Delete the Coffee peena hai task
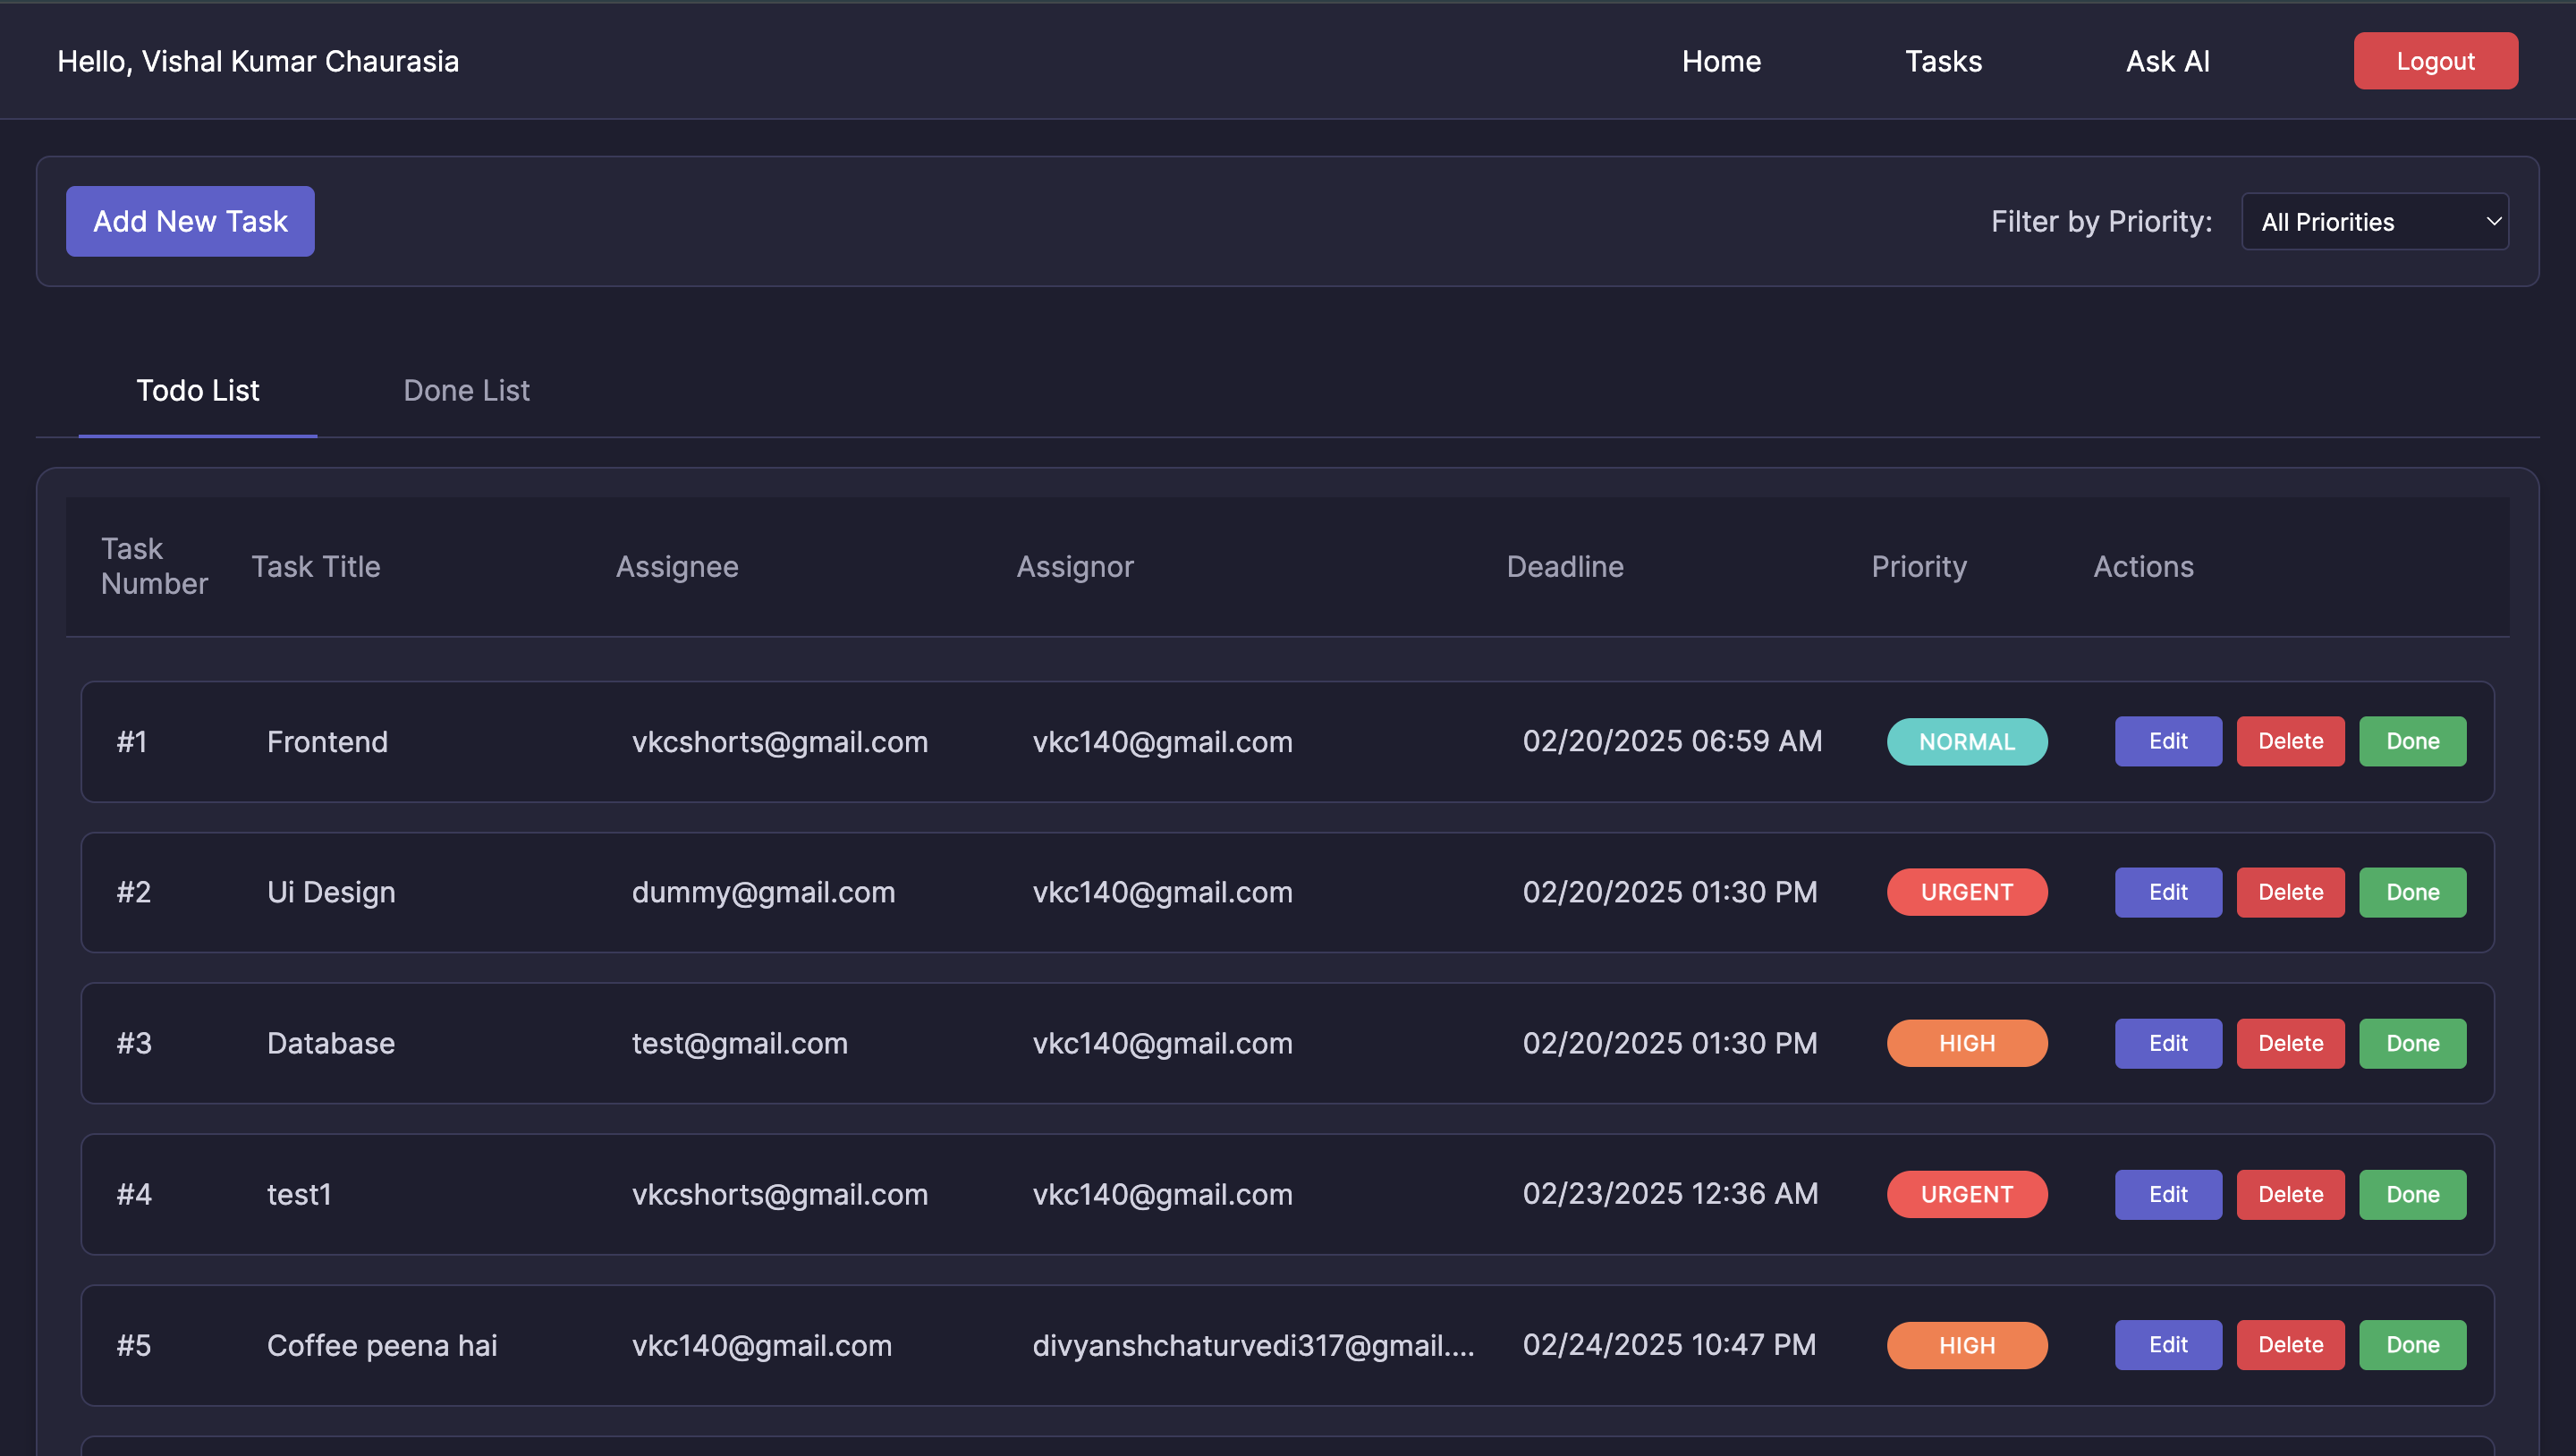The width and height of the screenshot is (2576, 1456). coord(2289,1345)
